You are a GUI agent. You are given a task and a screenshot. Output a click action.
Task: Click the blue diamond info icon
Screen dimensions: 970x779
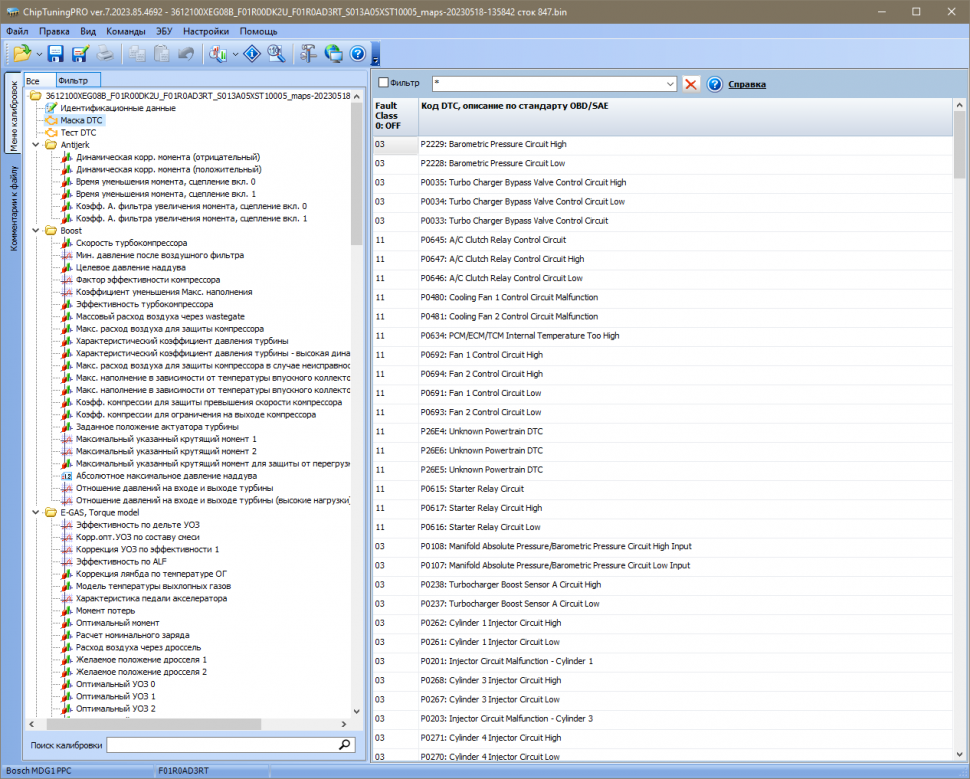253,54
